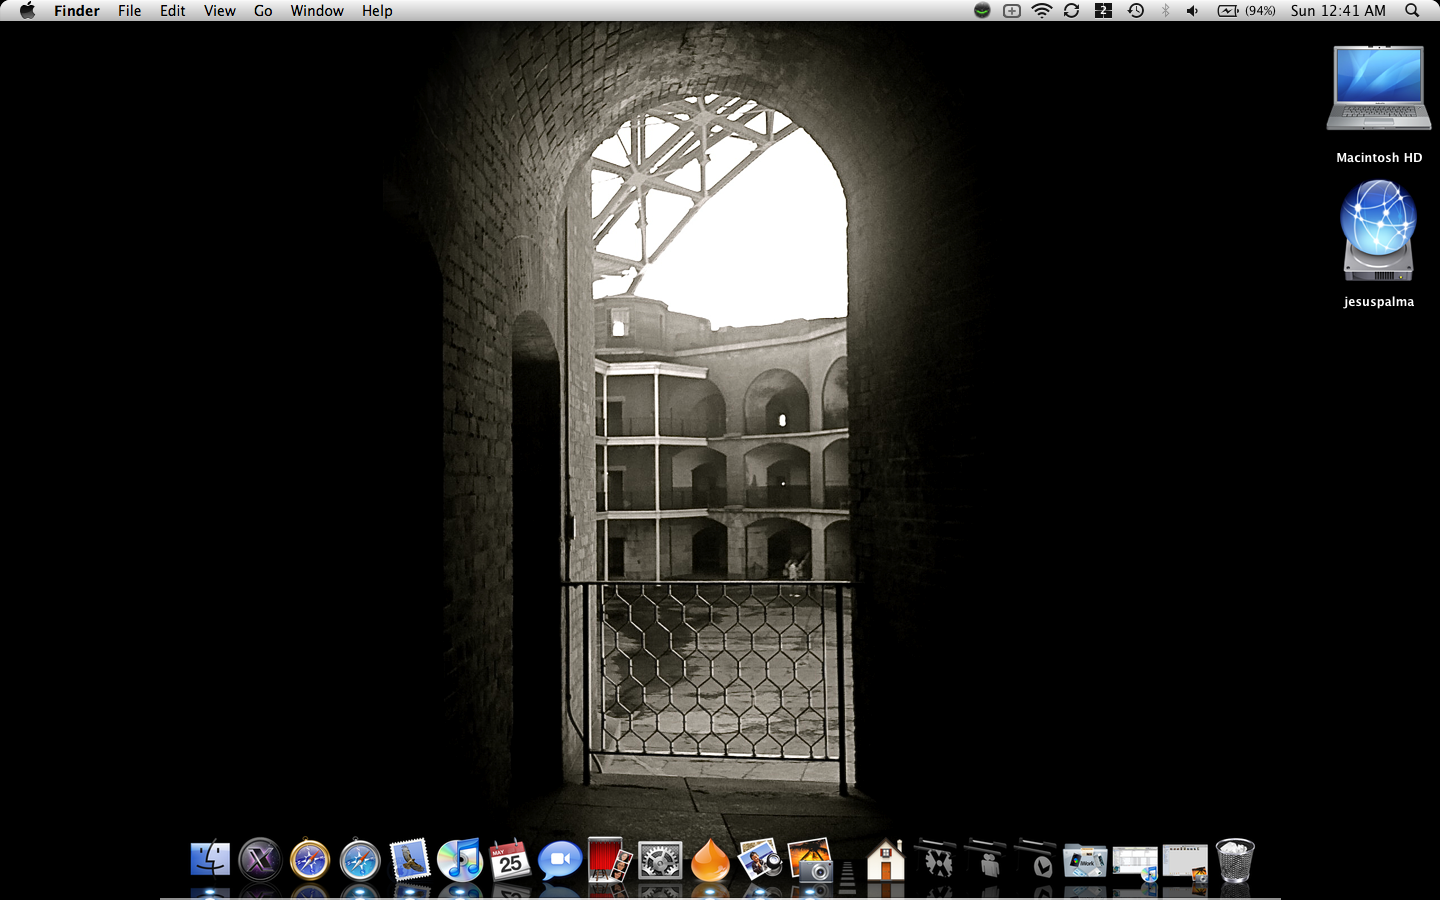
Task: Launch the orange droplet app in the Dock
Action: coord(710,860)
